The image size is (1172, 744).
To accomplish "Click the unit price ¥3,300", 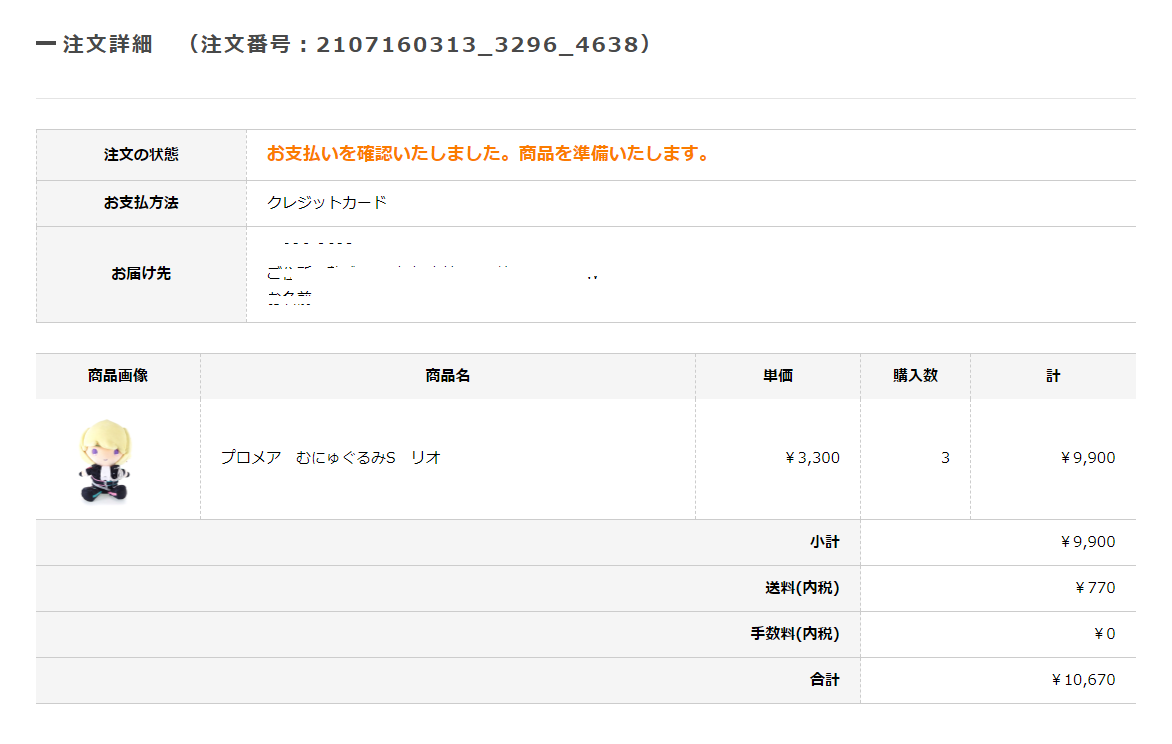I will click(812, 458).
